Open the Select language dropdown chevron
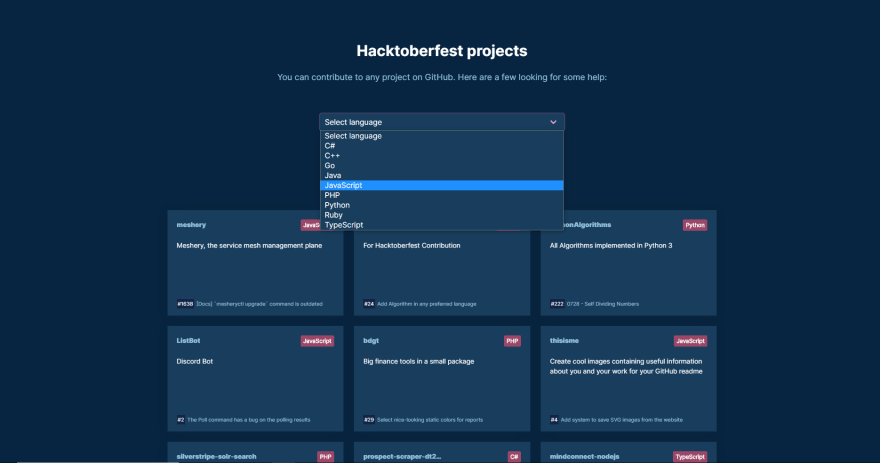This screenshot has width=880, height=463. click(553, 122)
